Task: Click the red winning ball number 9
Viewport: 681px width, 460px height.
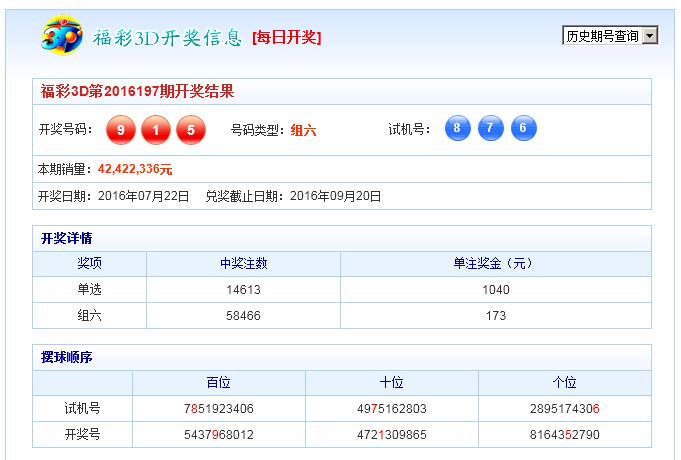Action: (122, 130)
